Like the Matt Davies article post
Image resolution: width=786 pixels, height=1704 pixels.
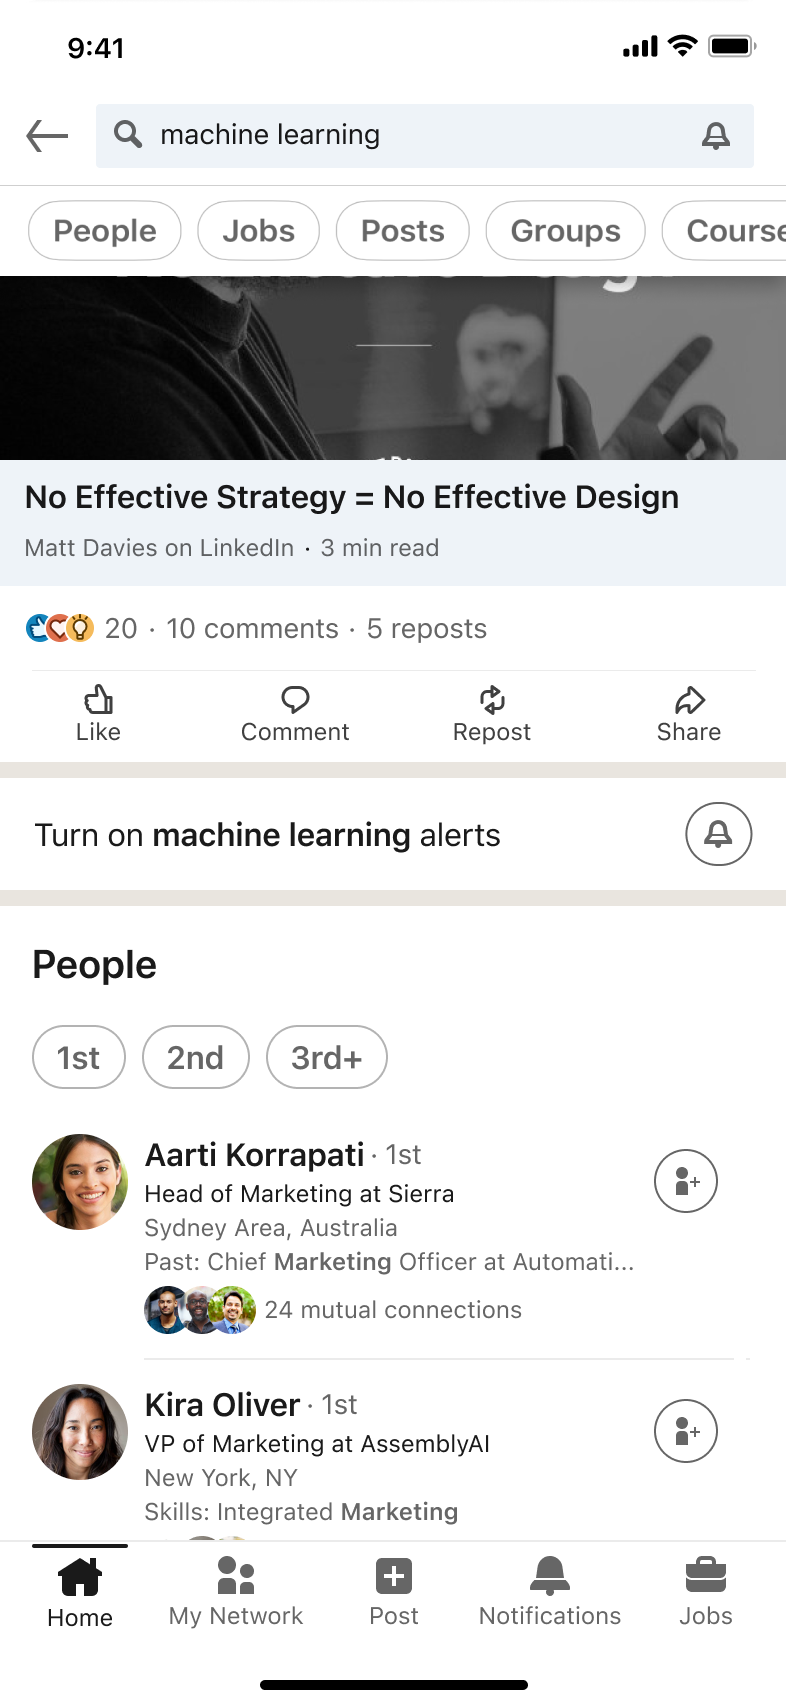98,714
